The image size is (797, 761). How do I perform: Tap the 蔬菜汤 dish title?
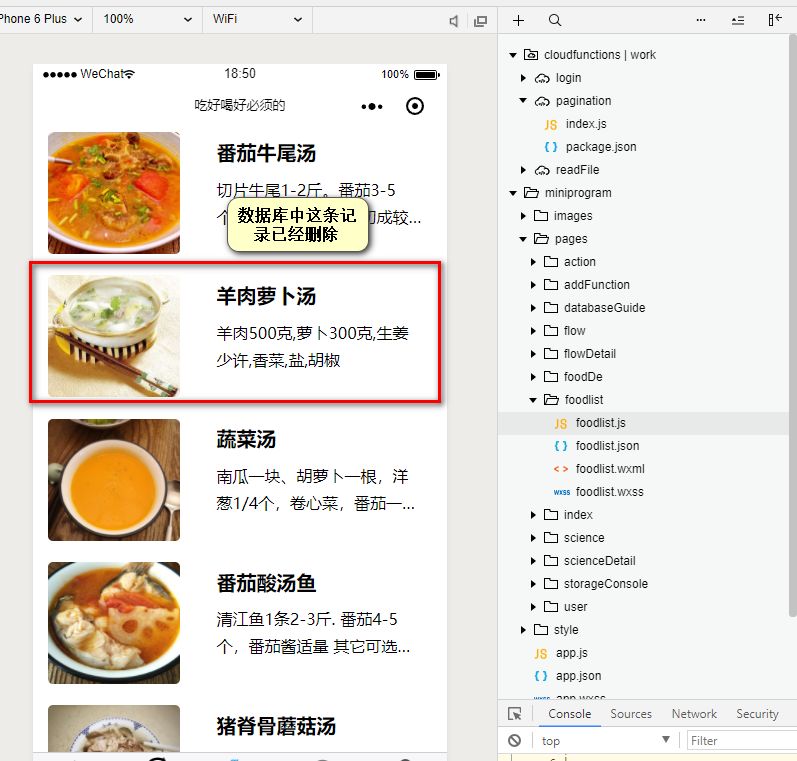click(x=246, y=439)
